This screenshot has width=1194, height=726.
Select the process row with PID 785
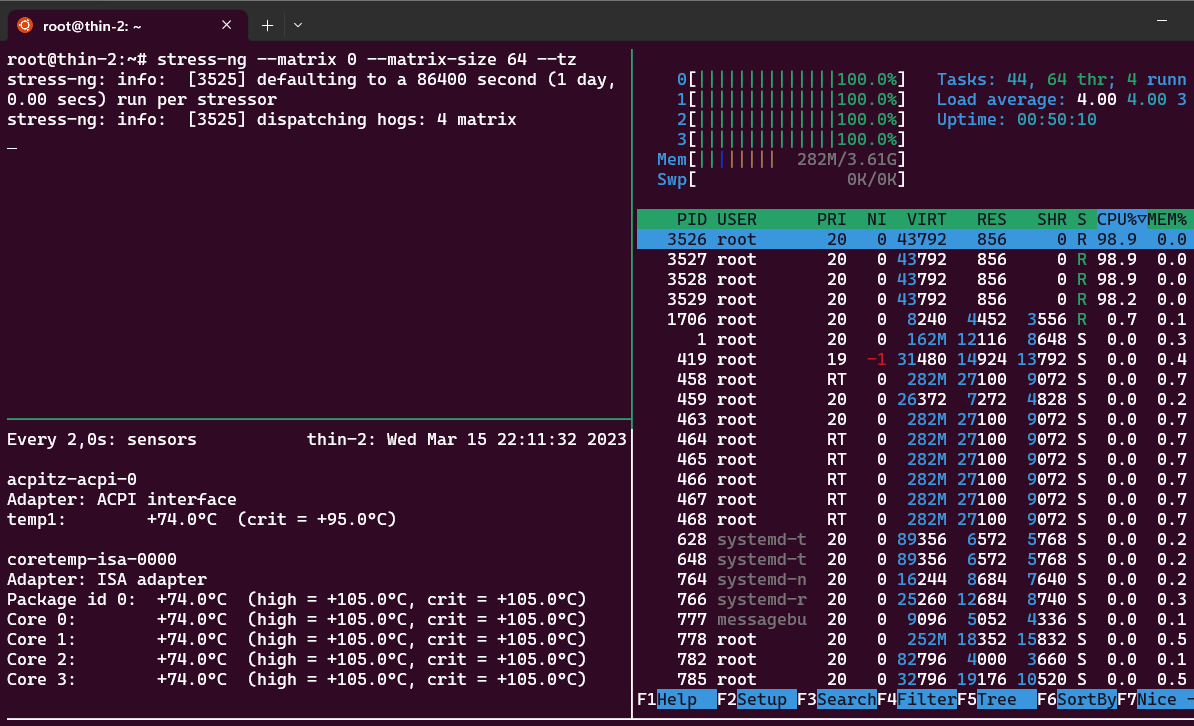[915, 680]
